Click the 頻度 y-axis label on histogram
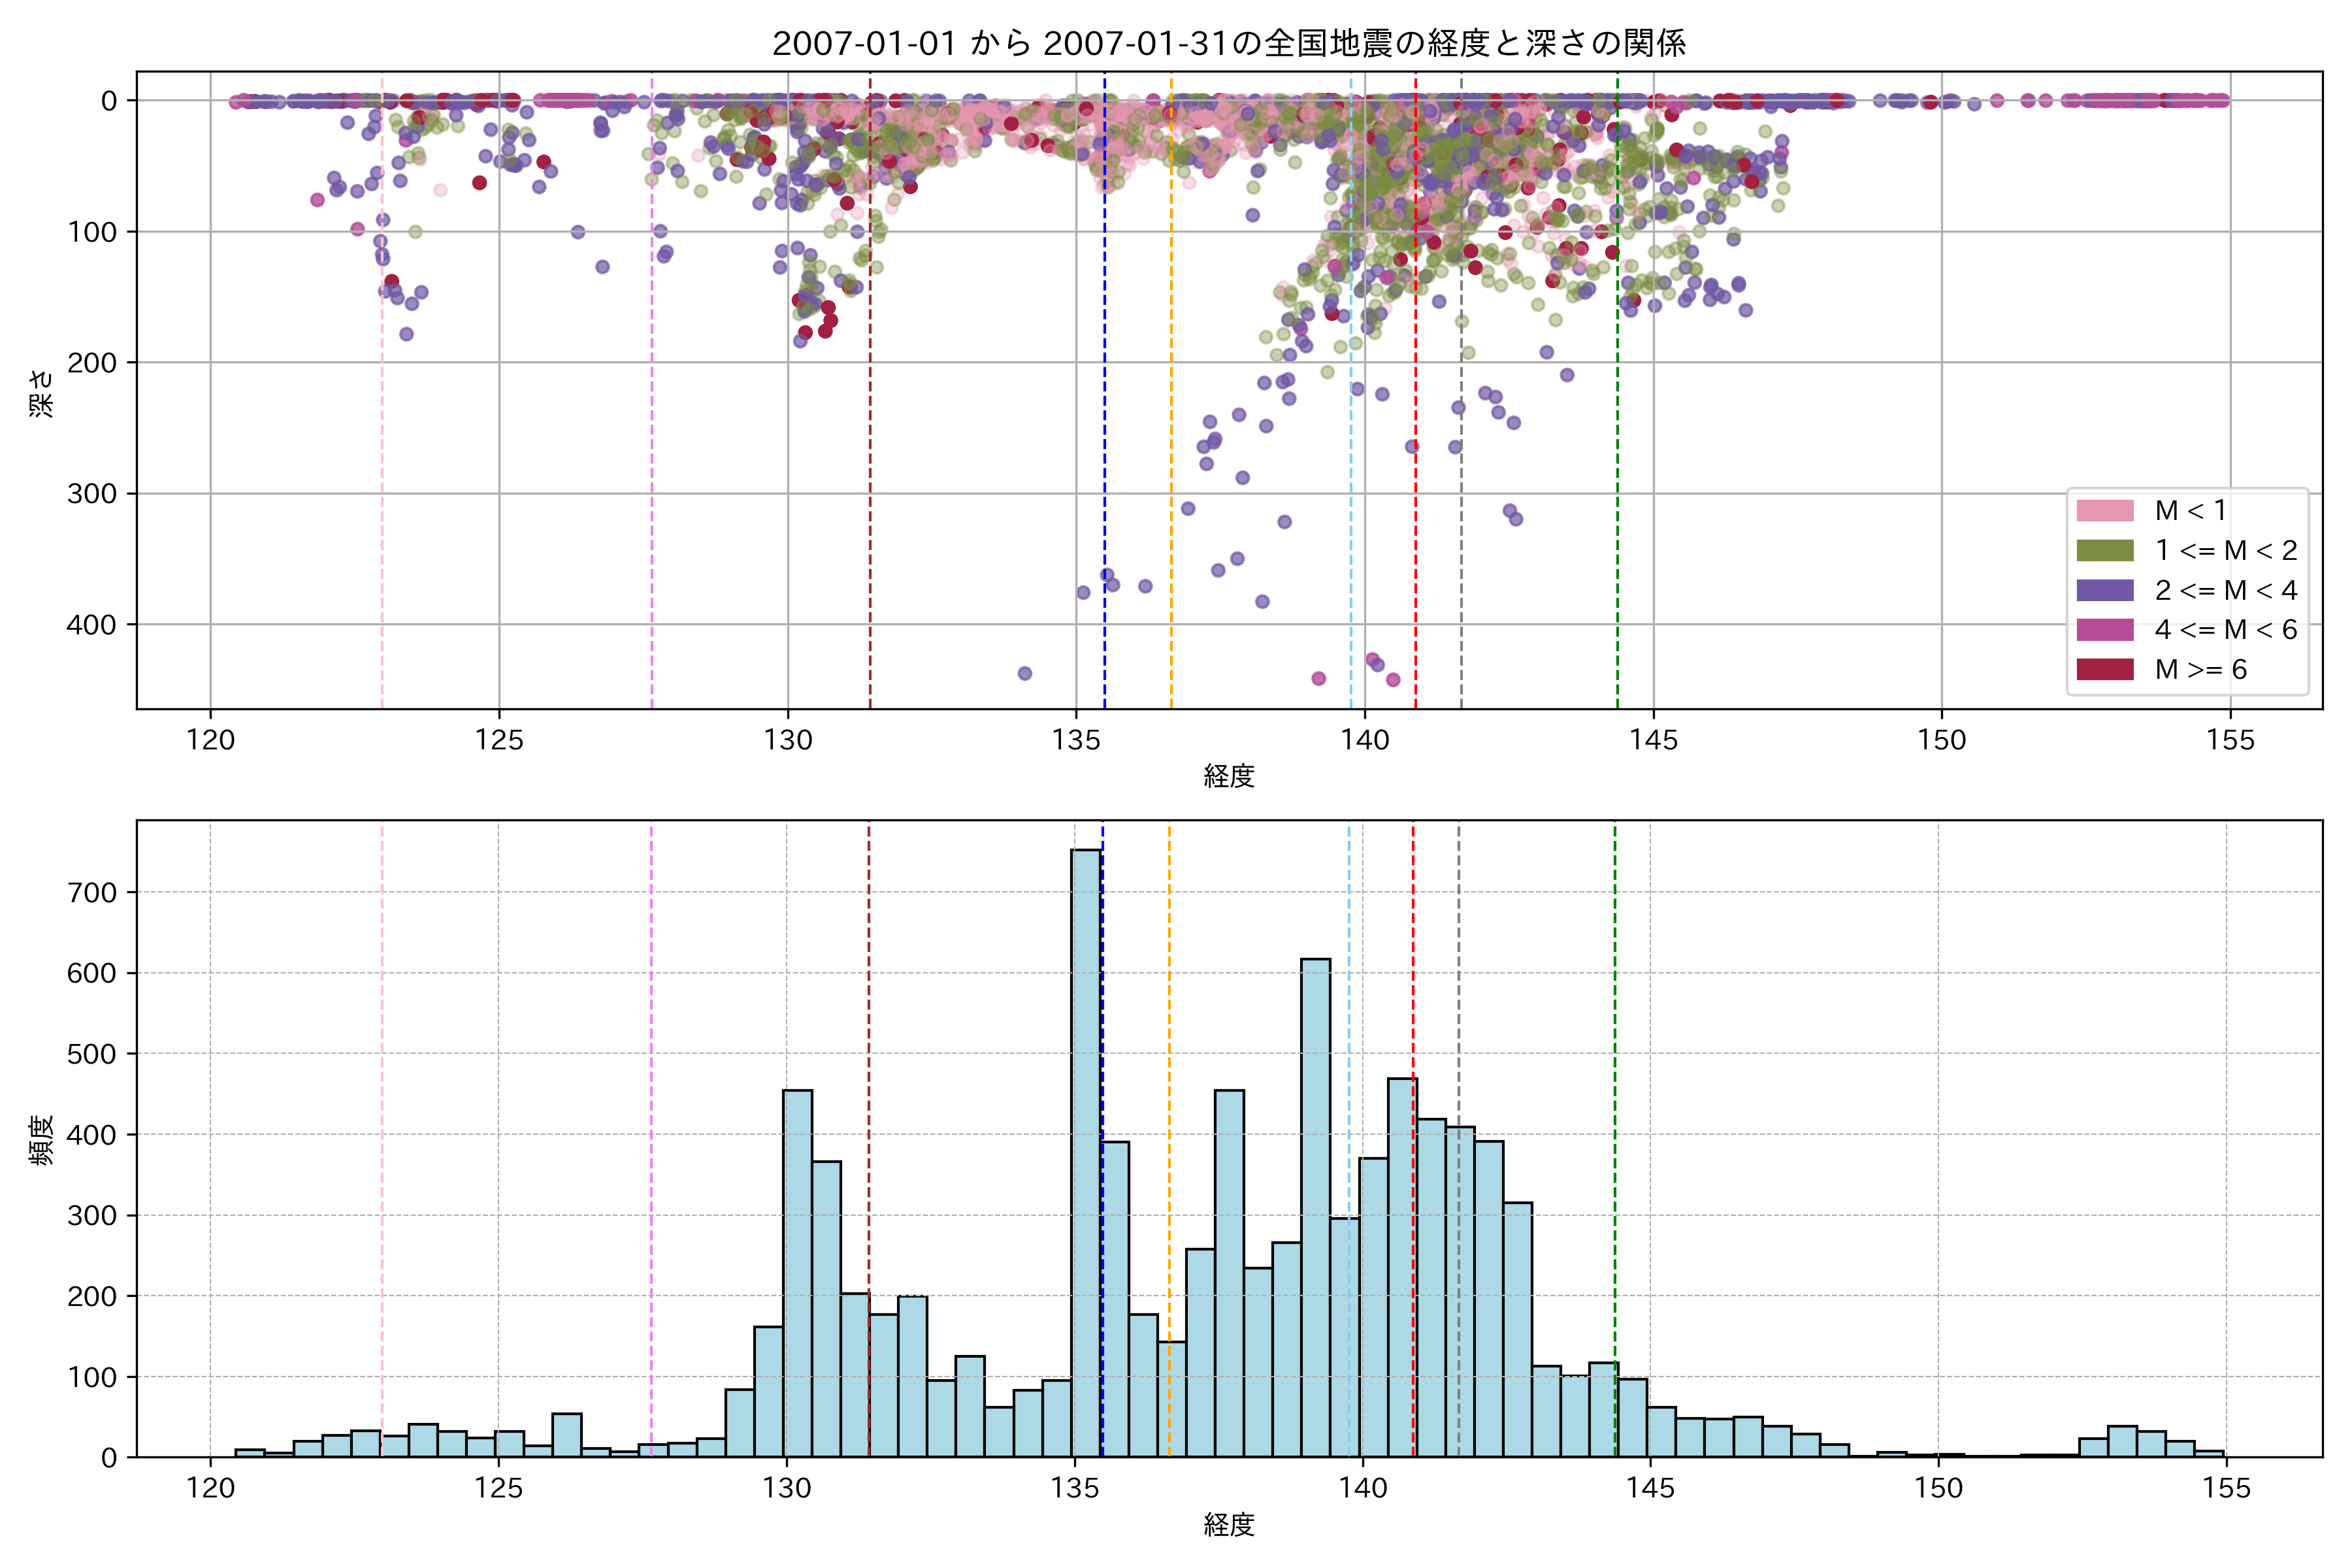2352x1568 pixels. pyautogui.click(x=42, y=1140)
